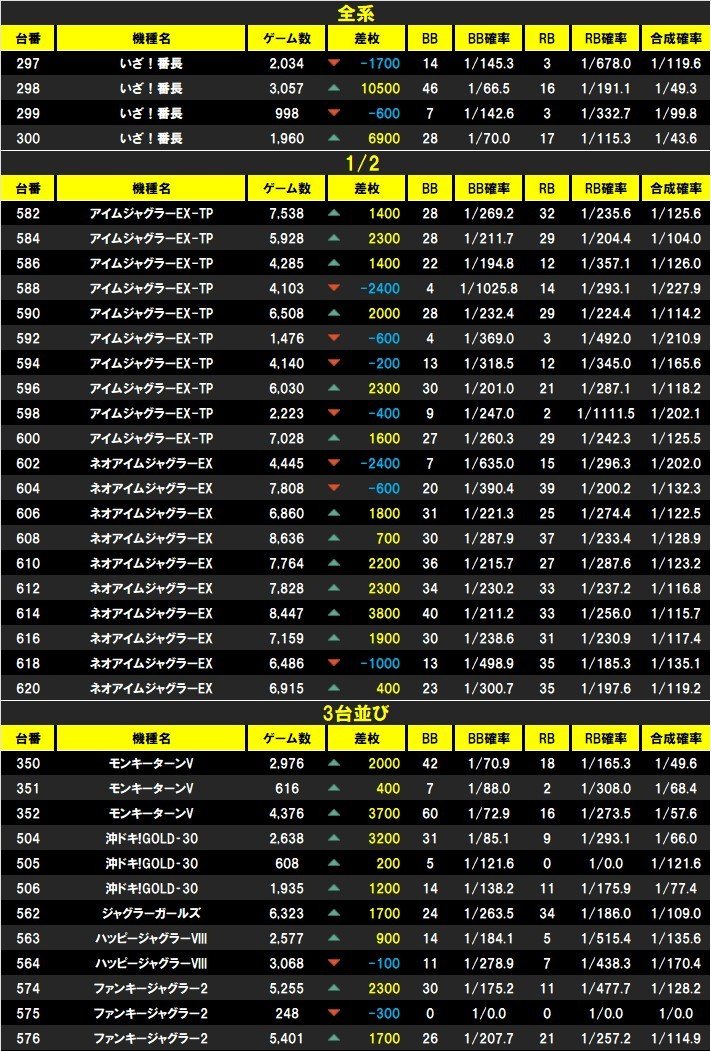Image resolution: width=711 pixels, height=1051 pixels.
Task: Click the 全系 section title
Action: [x=356, y=13]
